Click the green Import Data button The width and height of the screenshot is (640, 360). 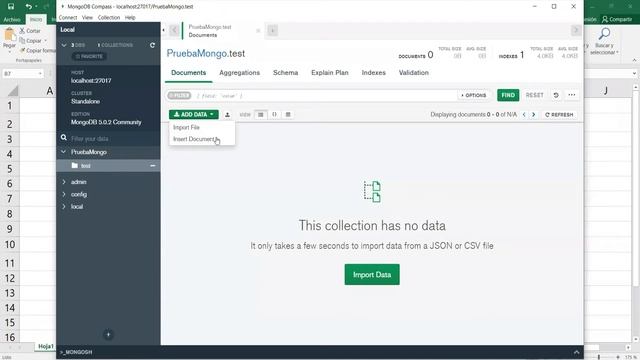[372, 275]
